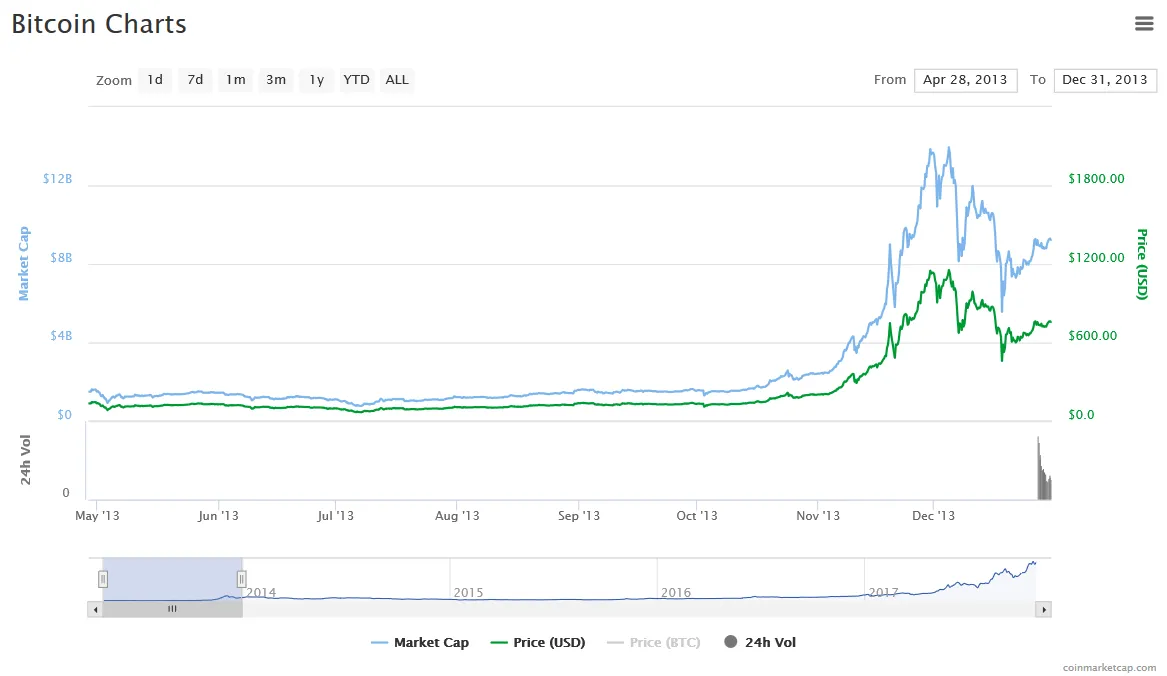This screenshot has height=676, width=1167.
Task: Click the $600.00 price axis label
Action: (x=1093, y=336)
